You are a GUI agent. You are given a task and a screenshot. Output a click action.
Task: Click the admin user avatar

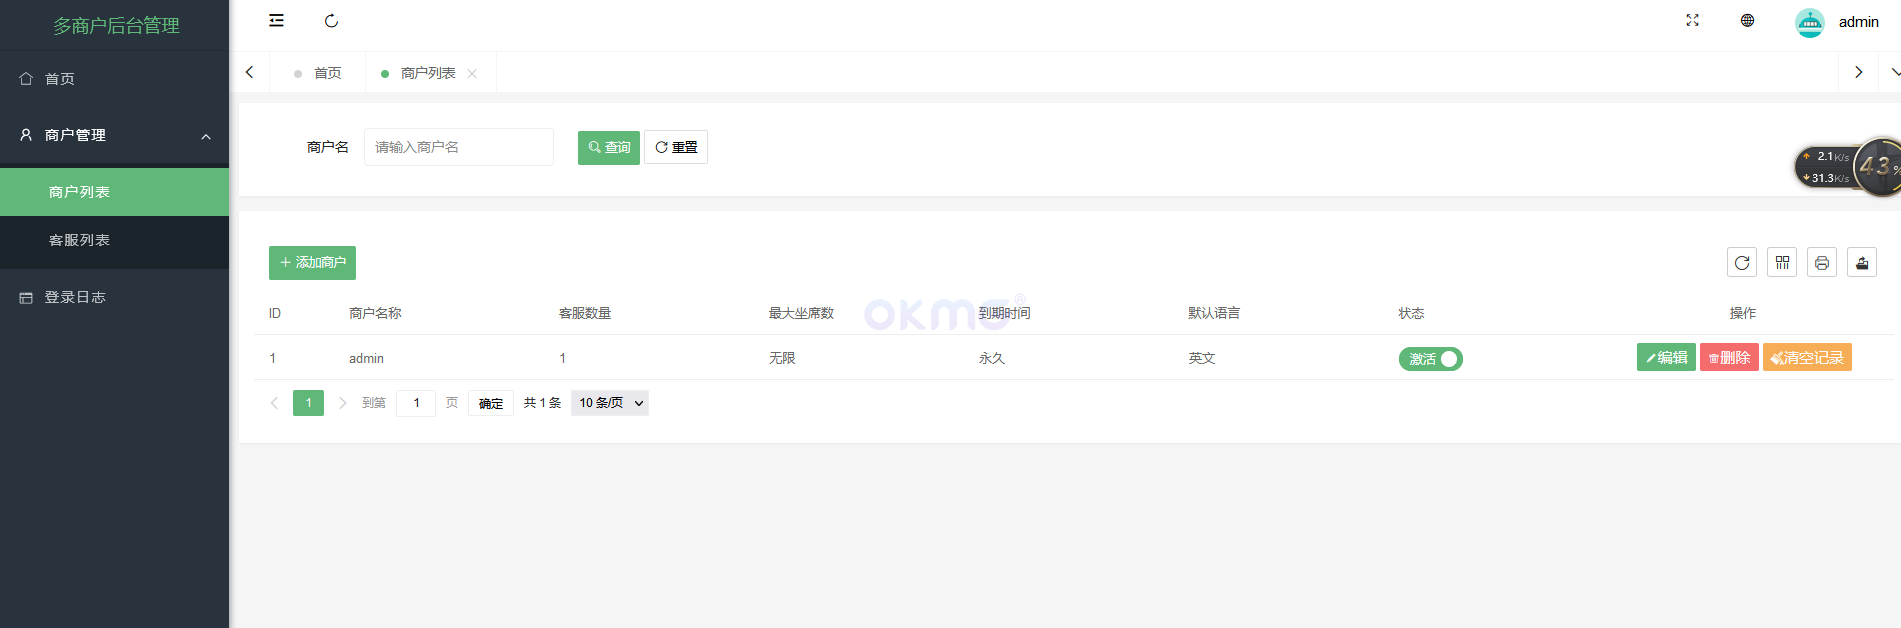pyautogui.click(x=1809, y=22)
